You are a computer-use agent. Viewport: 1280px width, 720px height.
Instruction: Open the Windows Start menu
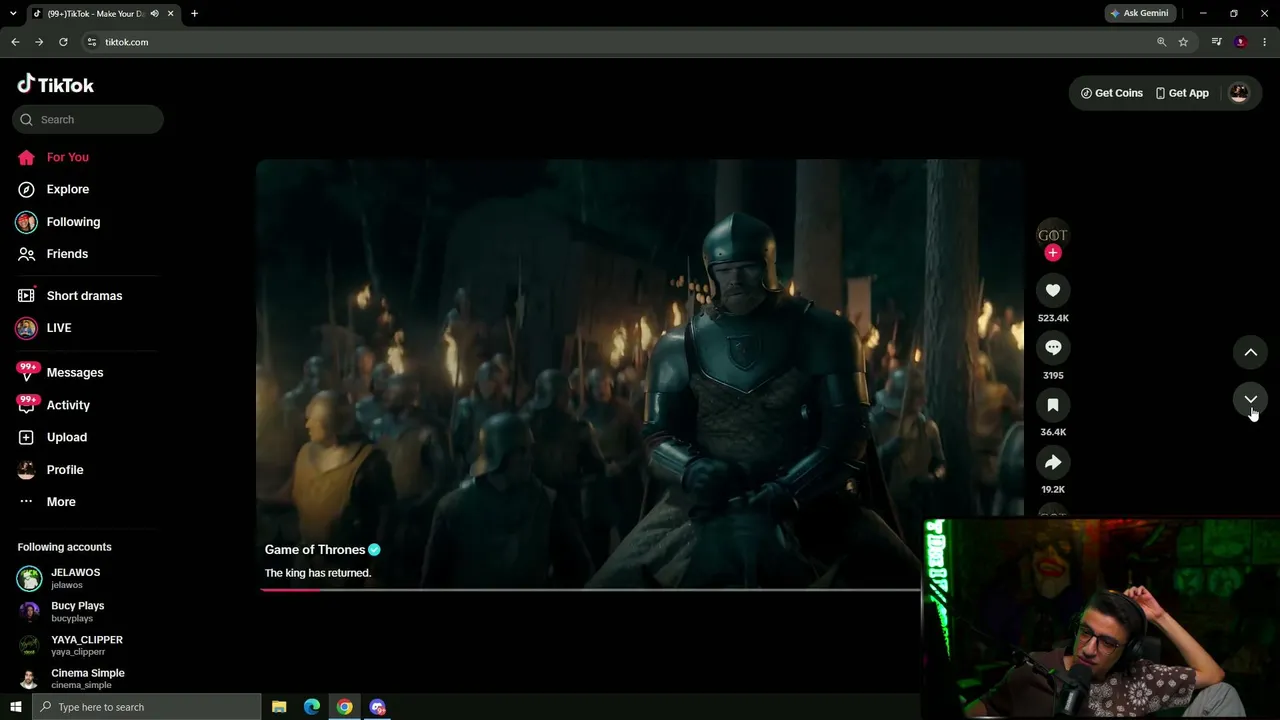[15, 707]
